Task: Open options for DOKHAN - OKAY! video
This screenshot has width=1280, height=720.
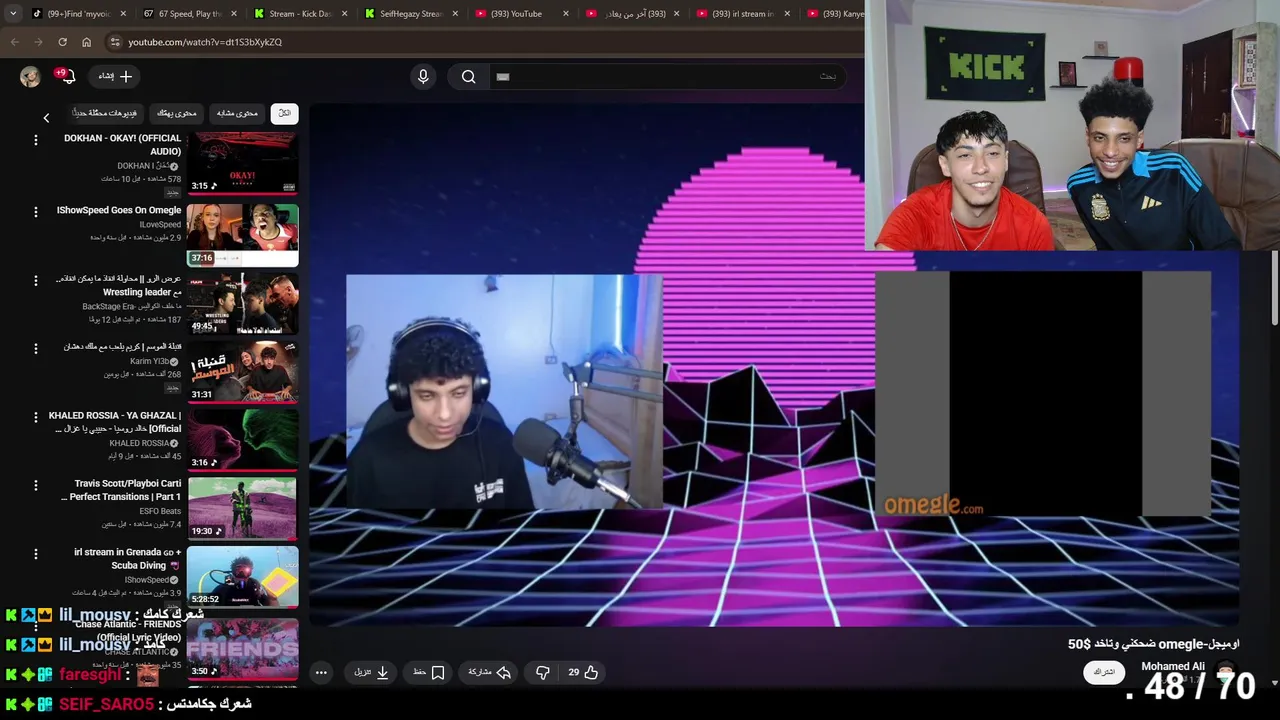Action: [36, 140]
